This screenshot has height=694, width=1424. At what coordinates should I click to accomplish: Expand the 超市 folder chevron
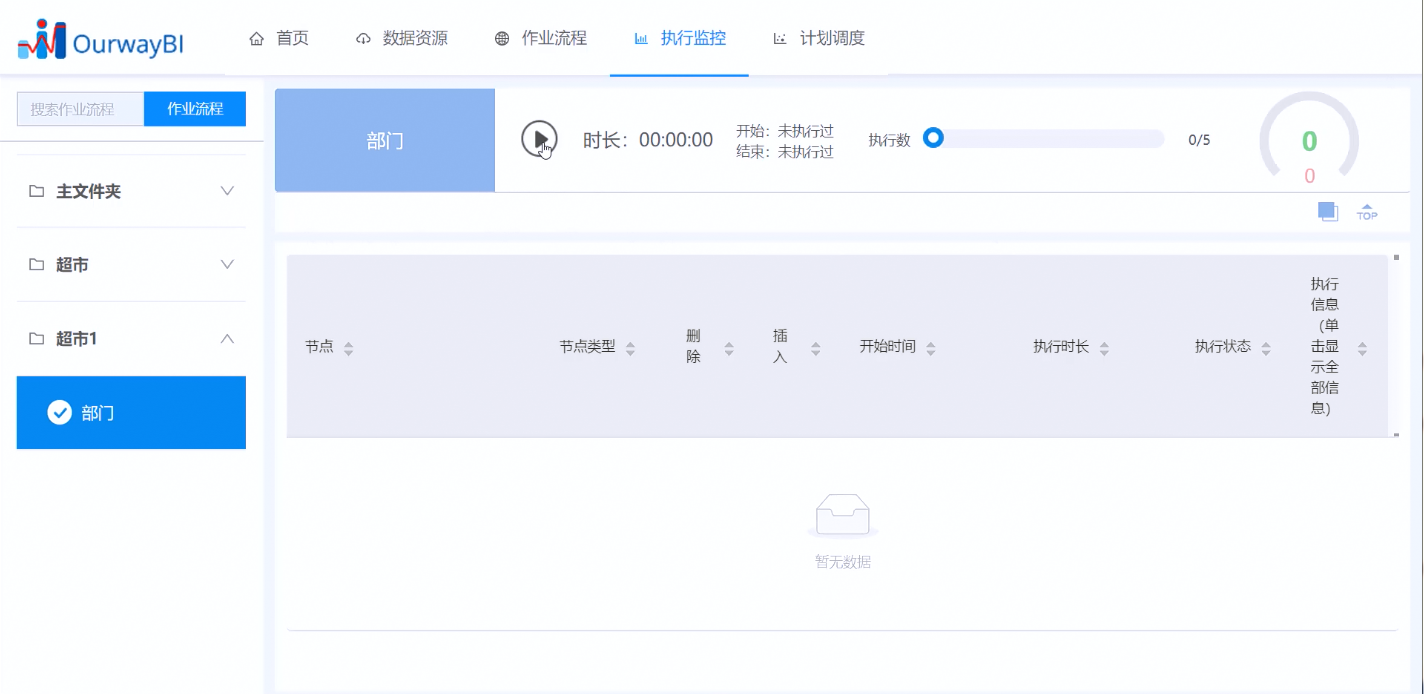point(227,265)
